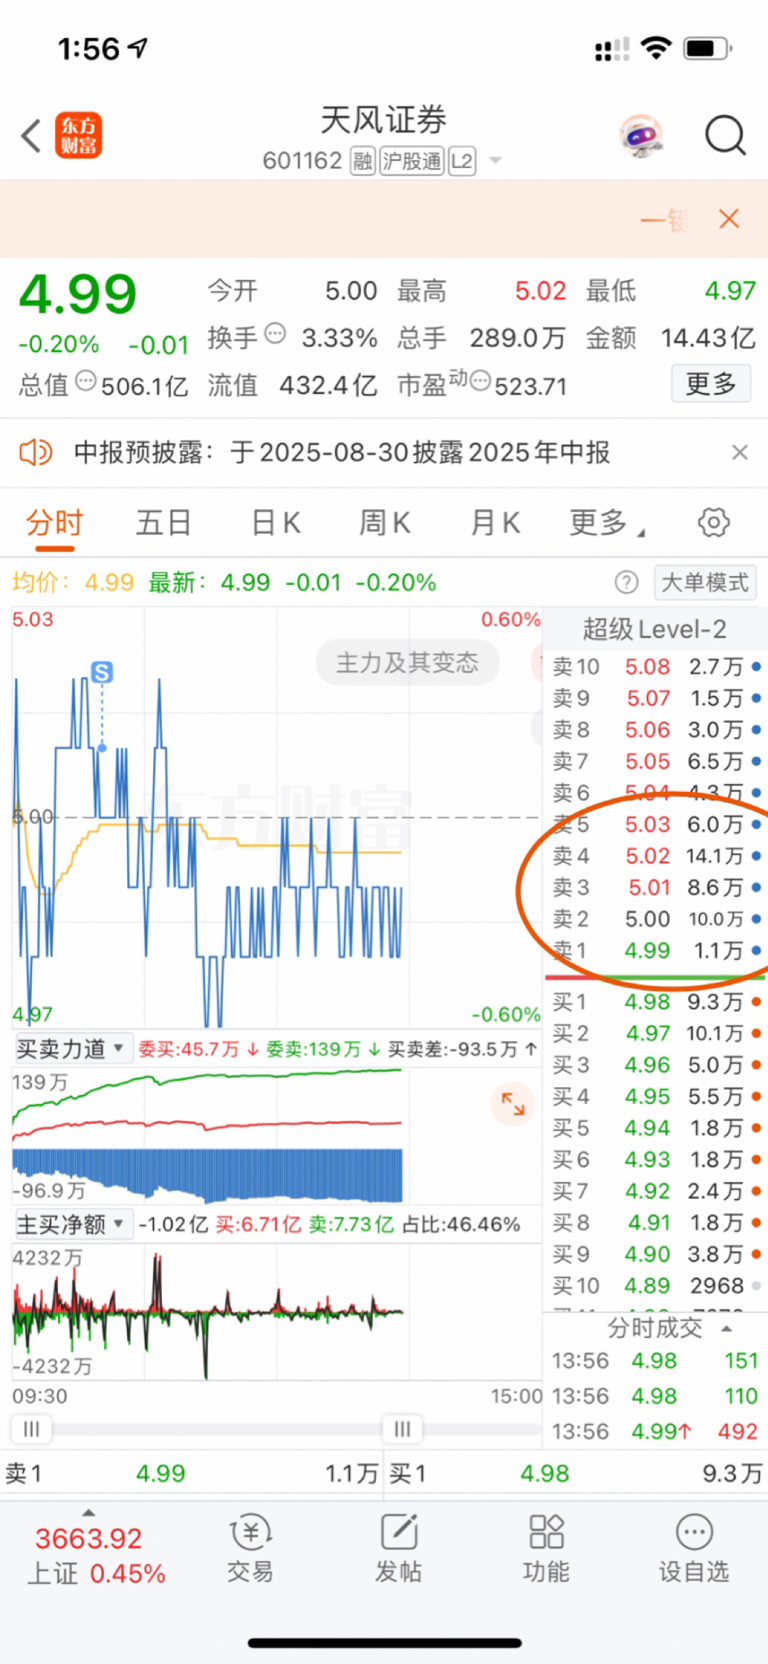Tap the 买5 4.94 order row
Image resolution: width=768 pixels, height=1664 pixels.
tap(657, 1128)
